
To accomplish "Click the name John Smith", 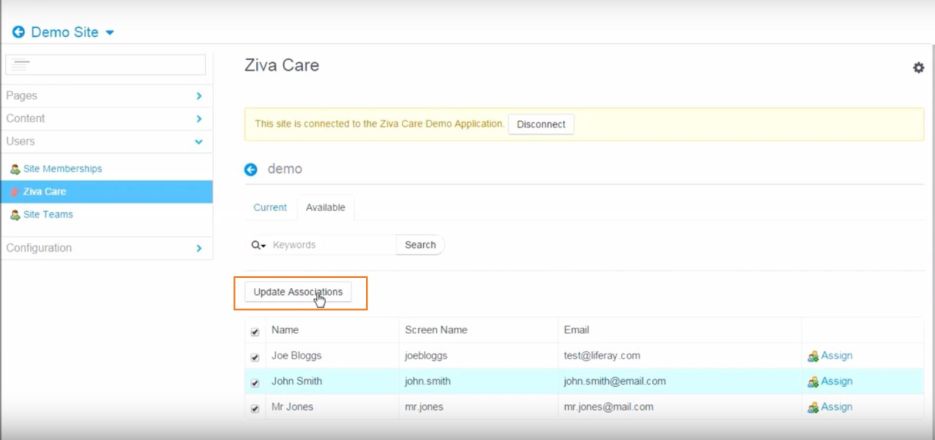I will coord(296,381).
